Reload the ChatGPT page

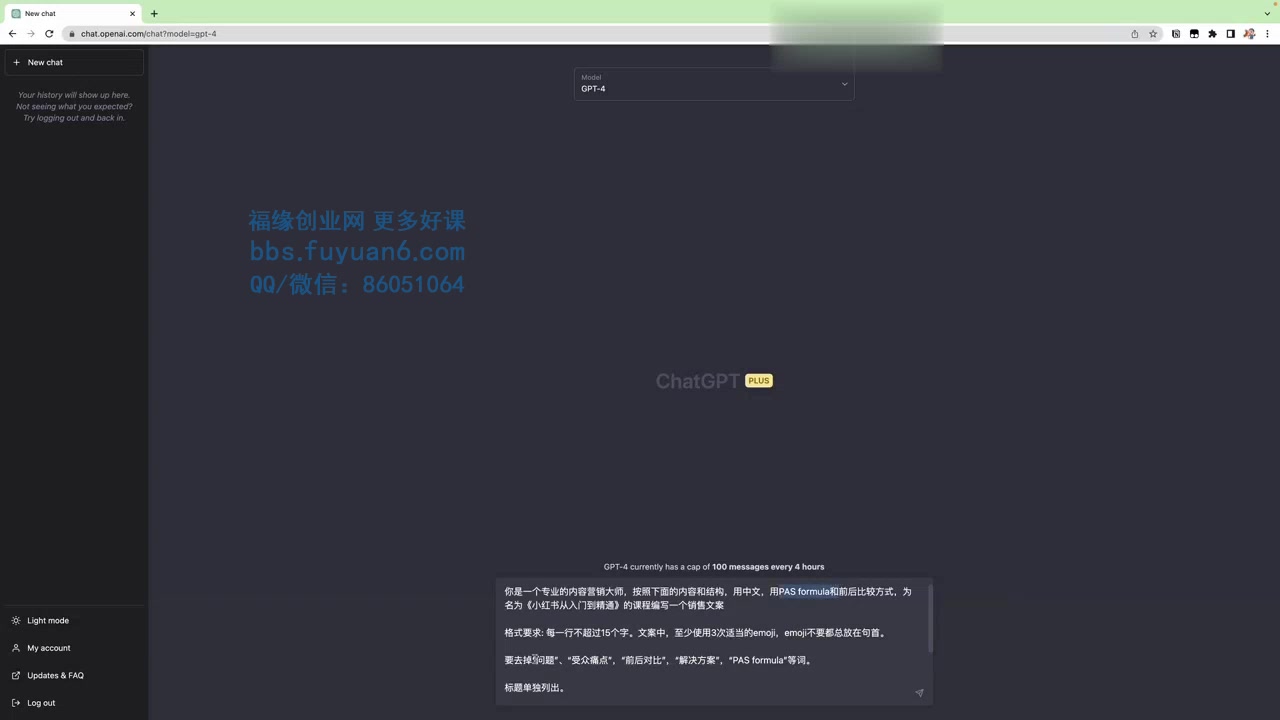(49, 33)
